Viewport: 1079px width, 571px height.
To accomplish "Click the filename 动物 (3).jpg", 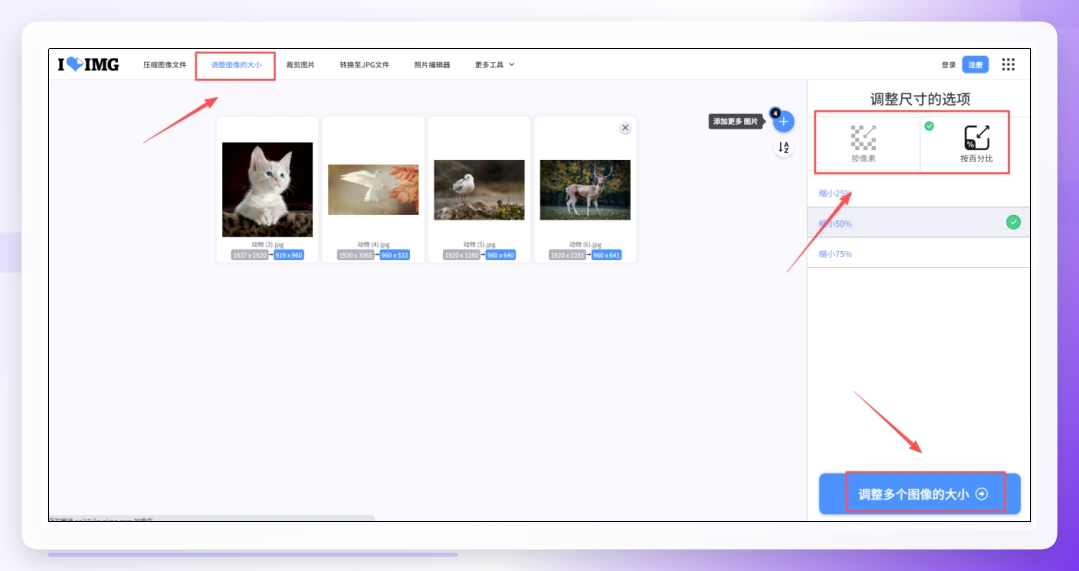I will click(x=267, y=244).
